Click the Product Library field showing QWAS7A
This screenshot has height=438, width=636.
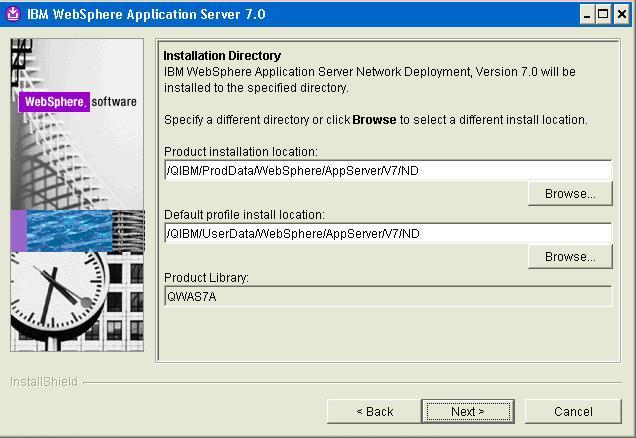tap(388, 296)
